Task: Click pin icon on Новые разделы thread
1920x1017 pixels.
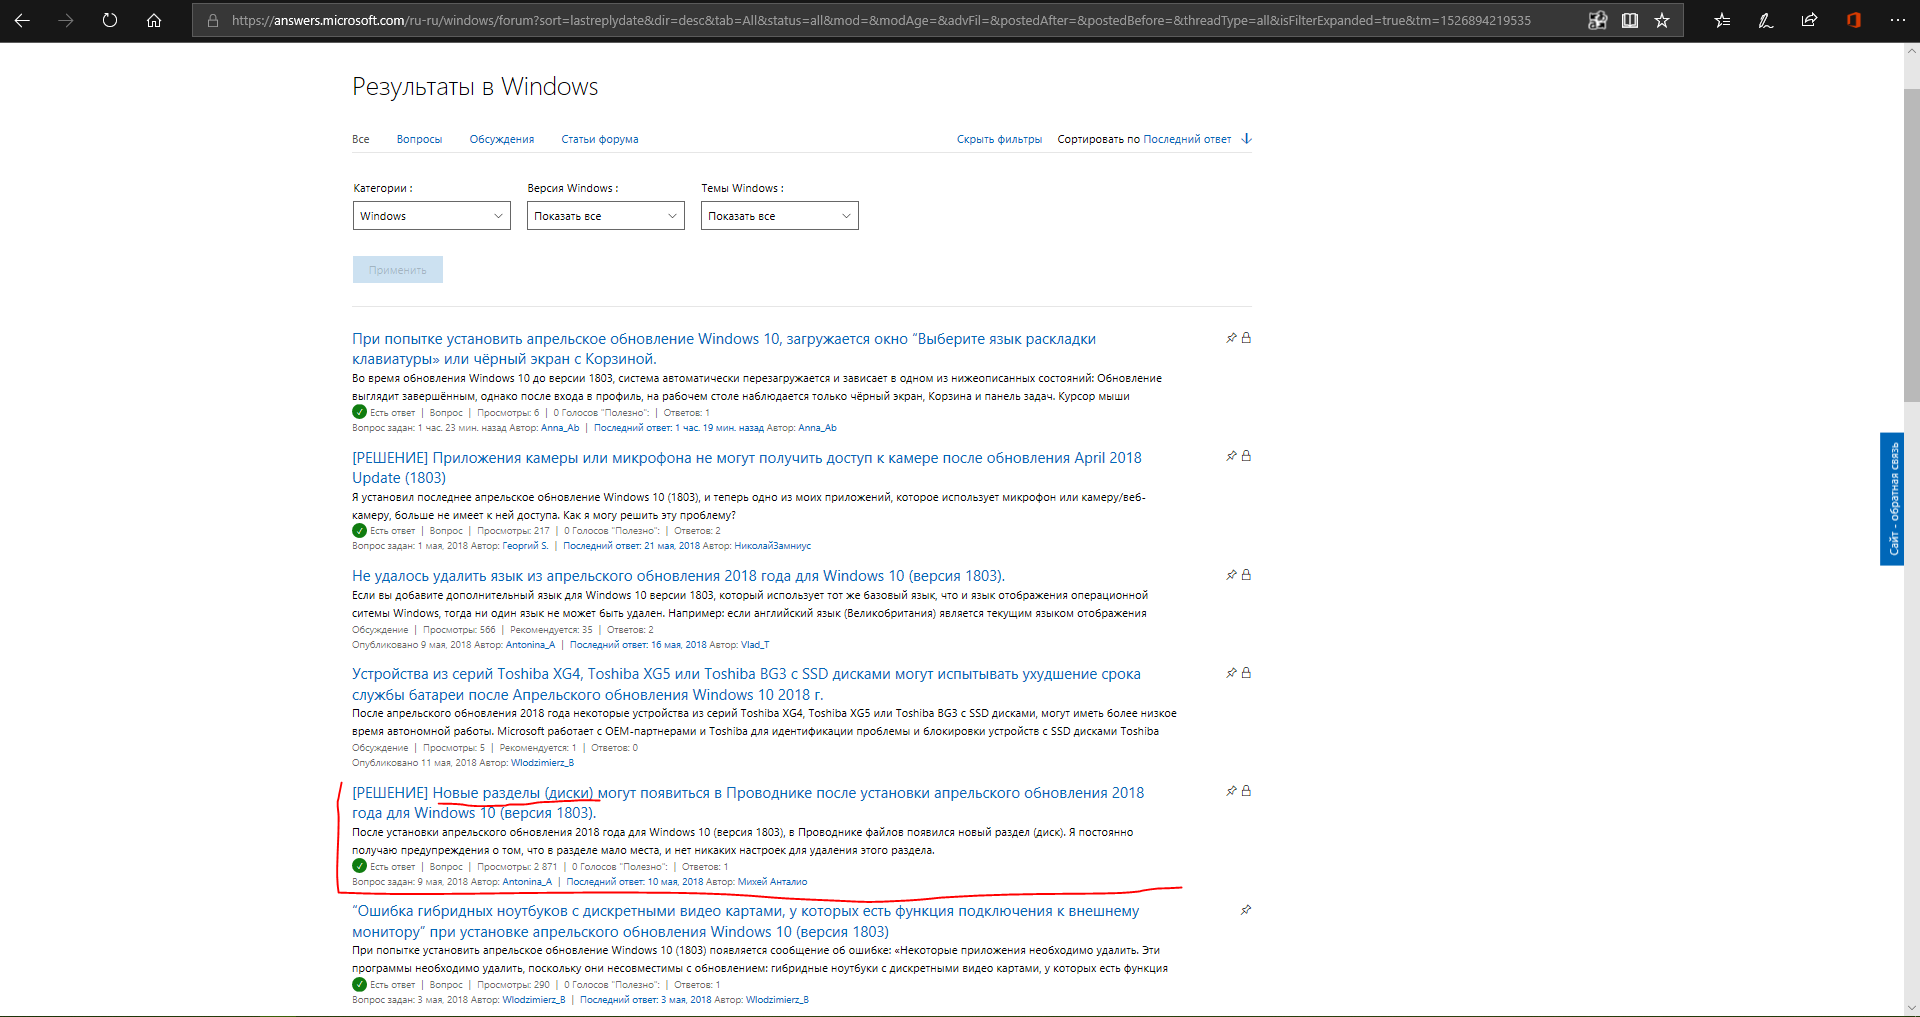Action: tap(1232, 791)
